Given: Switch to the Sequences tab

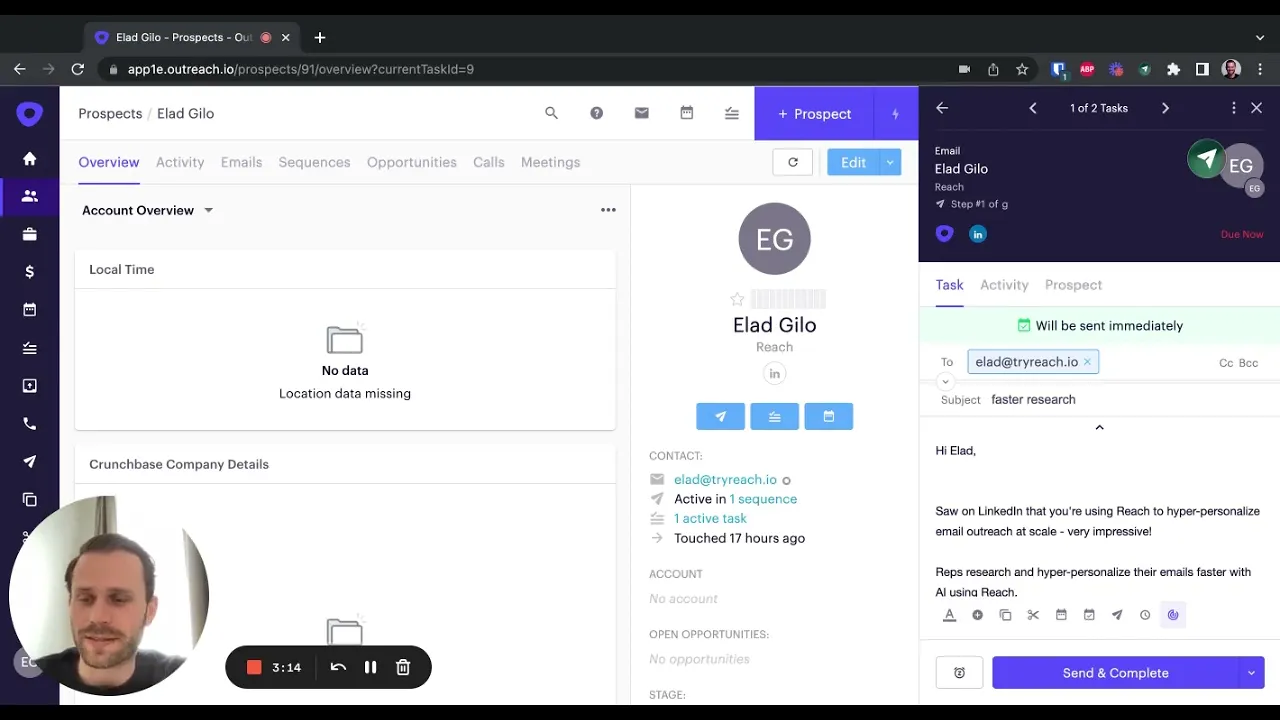Looking at the screenshot, I should click(314, 162).
